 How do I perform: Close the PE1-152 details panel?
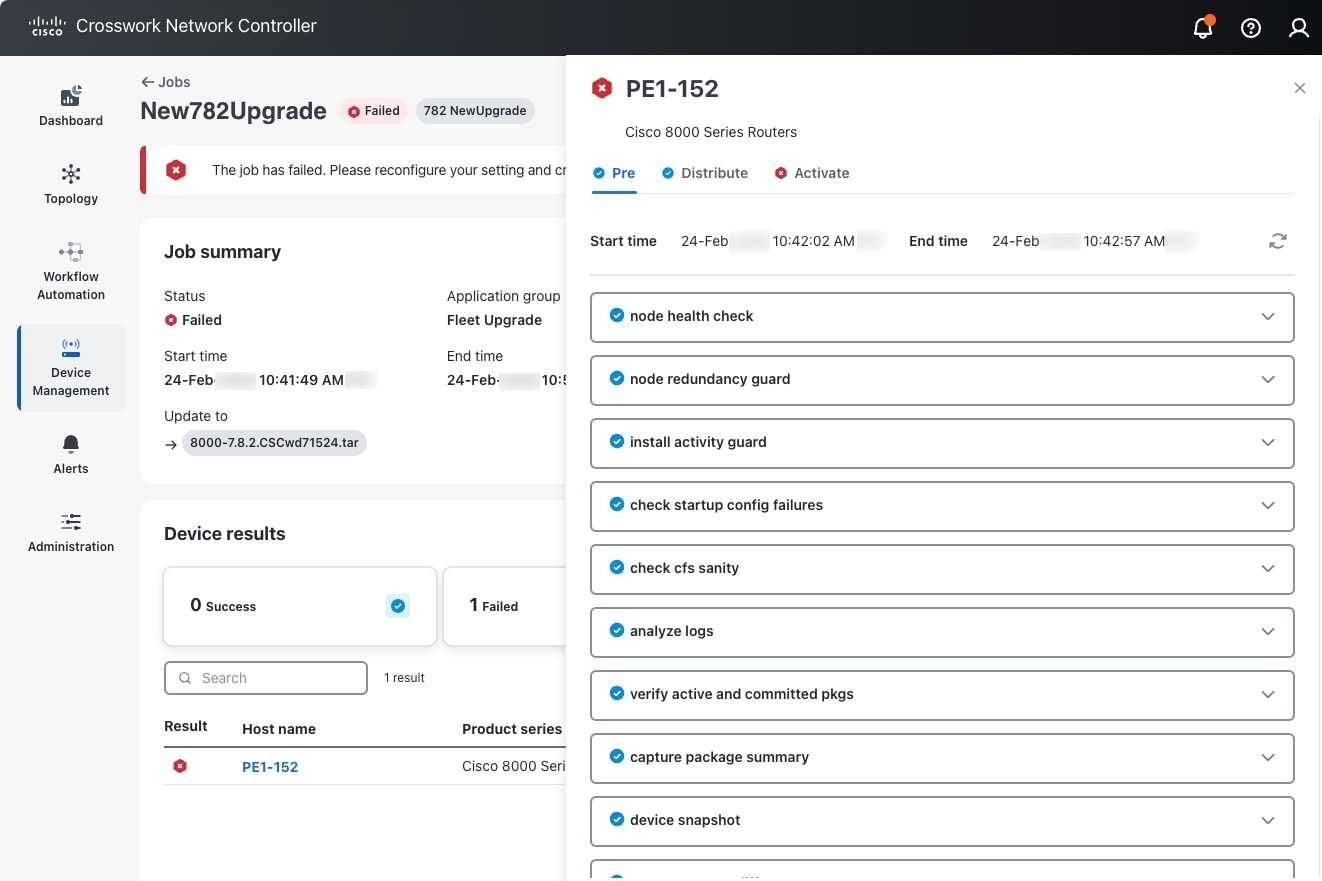coord(1300,88)
